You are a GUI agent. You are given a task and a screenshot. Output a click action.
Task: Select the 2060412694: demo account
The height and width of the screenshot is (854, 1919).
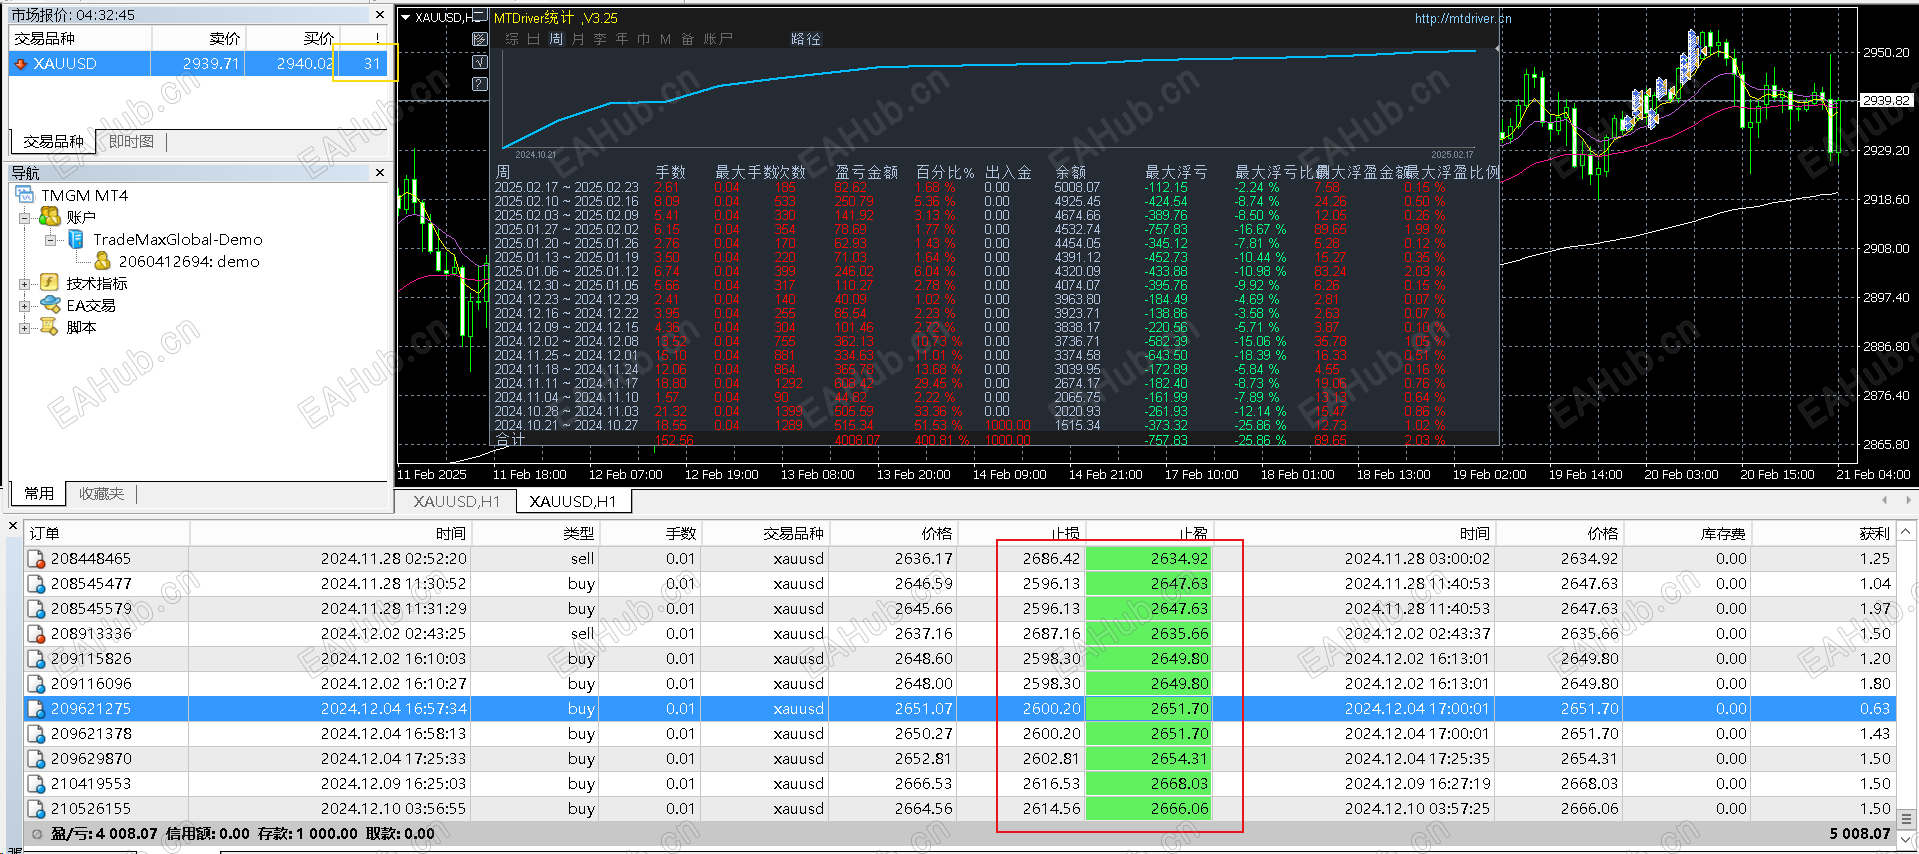click(188, 261)
